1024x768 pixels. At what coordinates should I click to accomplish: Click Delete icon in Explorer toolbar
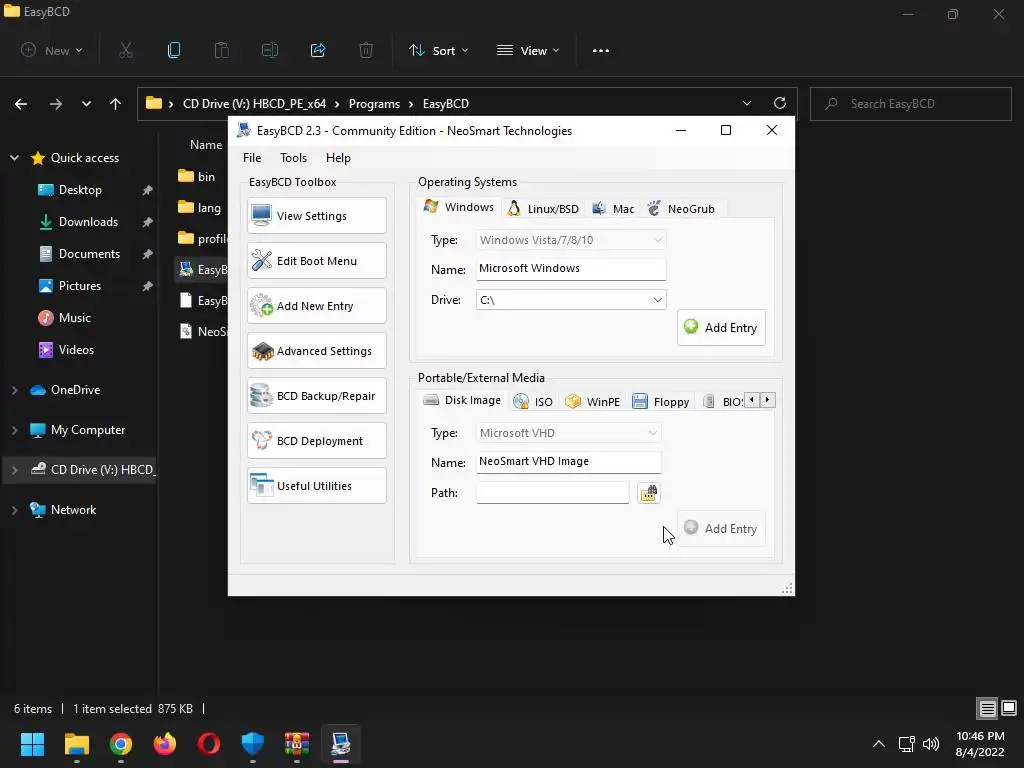366,50
